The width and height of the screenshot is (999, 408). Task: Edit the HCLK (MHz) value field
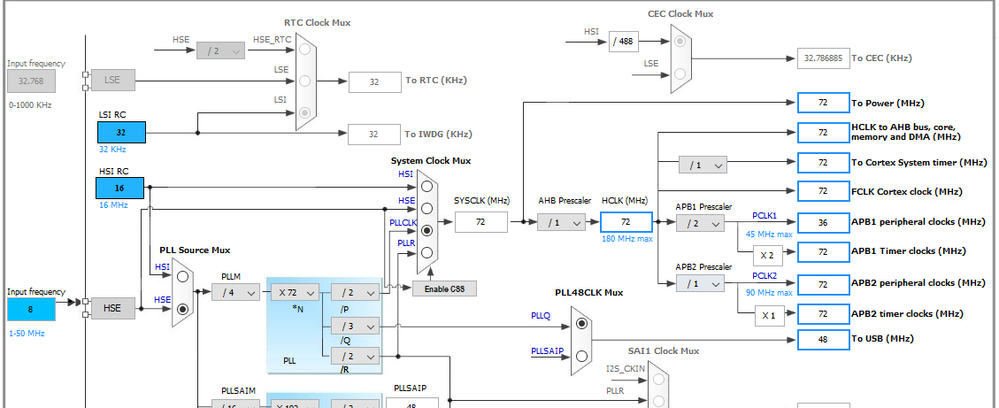pyautogui.click(x=626, y=222)
